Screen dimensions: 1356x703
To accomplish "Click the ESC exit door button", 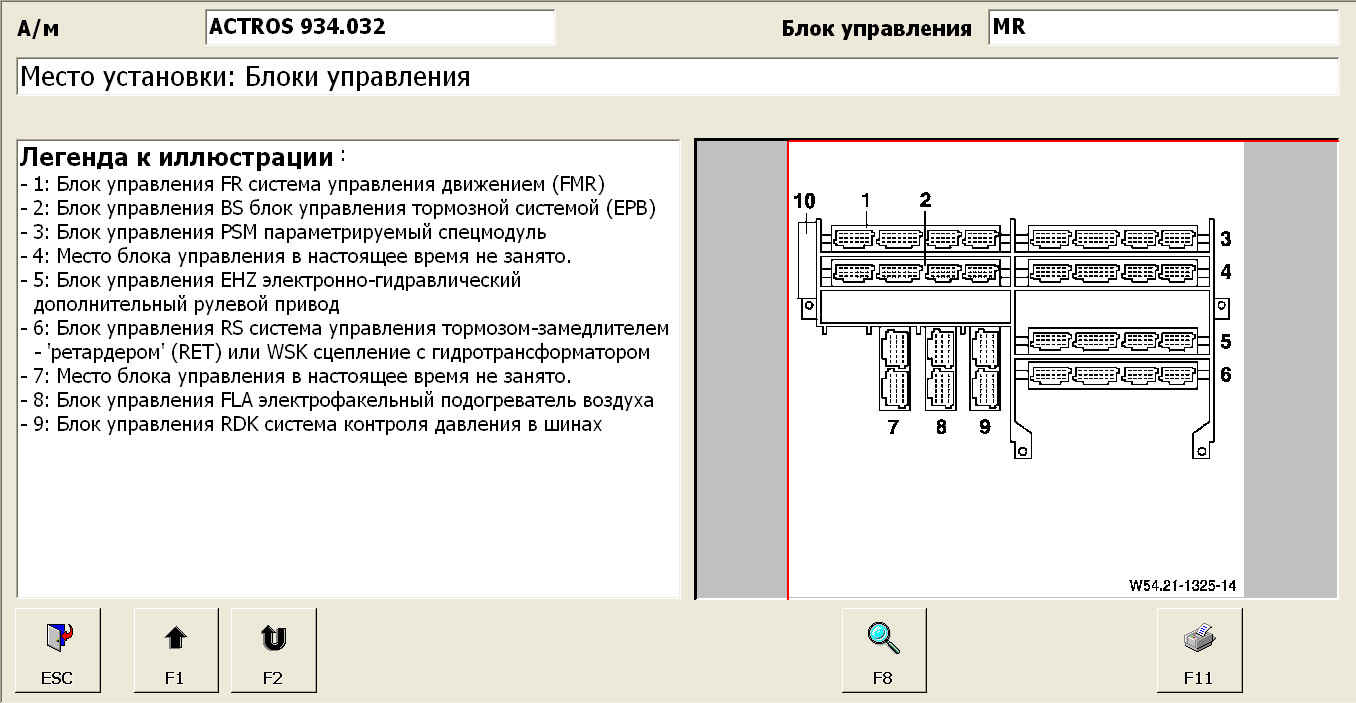I will tap(57, 651).
